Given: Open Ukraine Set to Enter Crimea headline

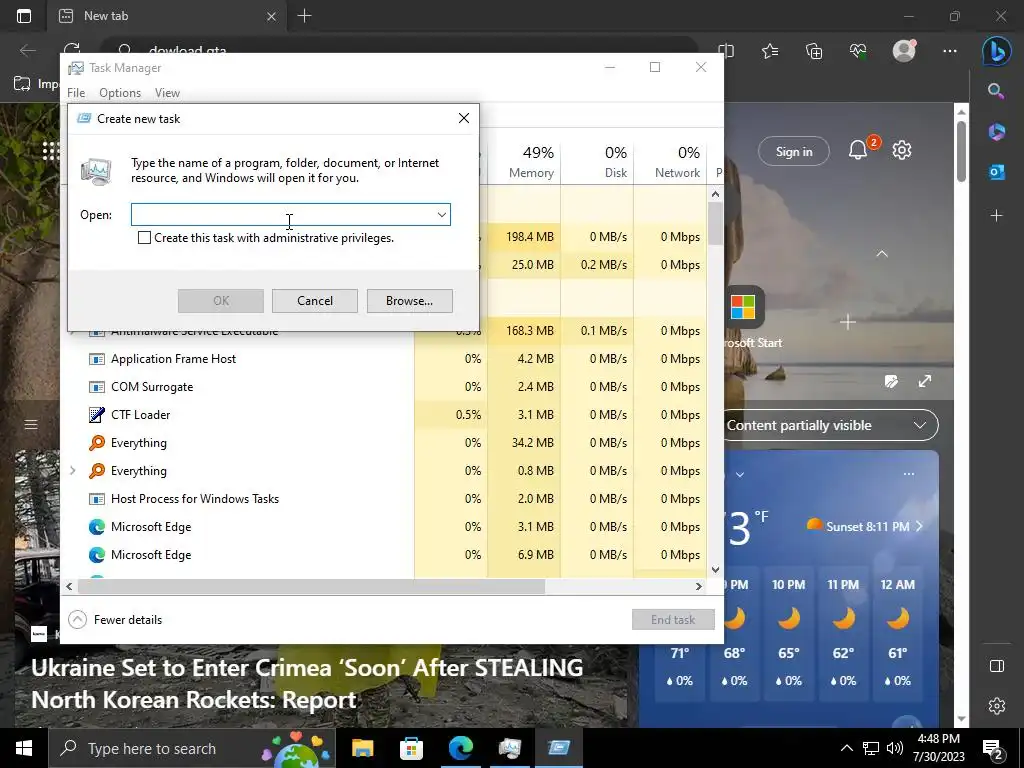Looking at the screenshot, I should 307,684.
